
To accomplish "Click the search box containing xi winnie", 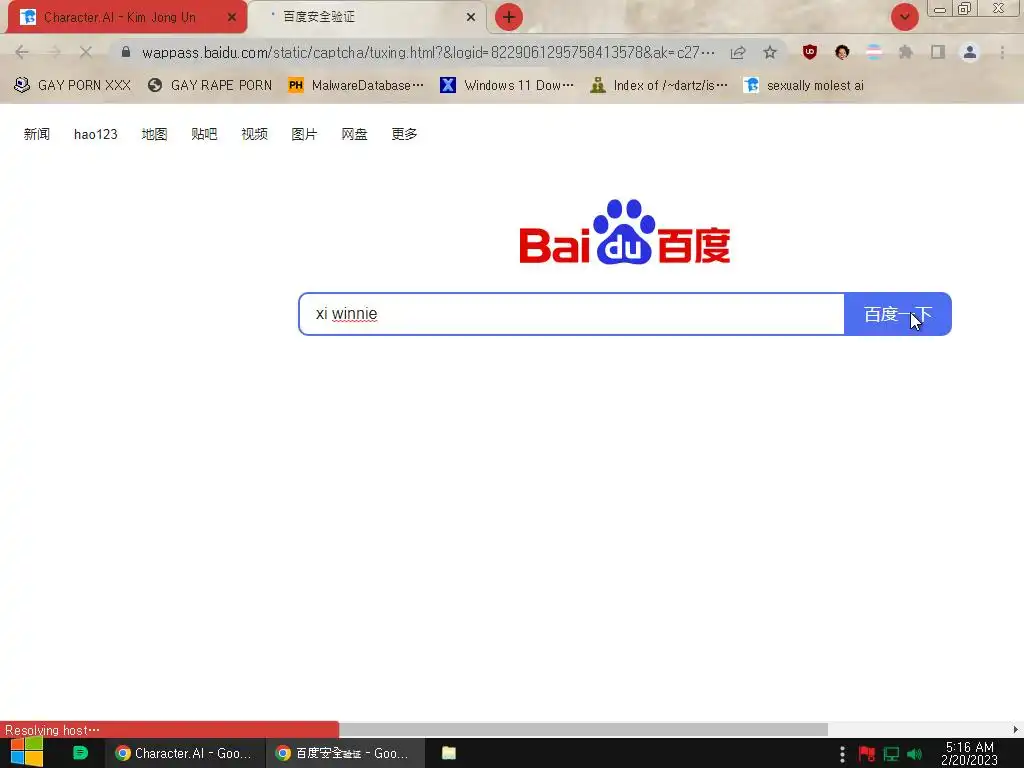I will 571,314.
